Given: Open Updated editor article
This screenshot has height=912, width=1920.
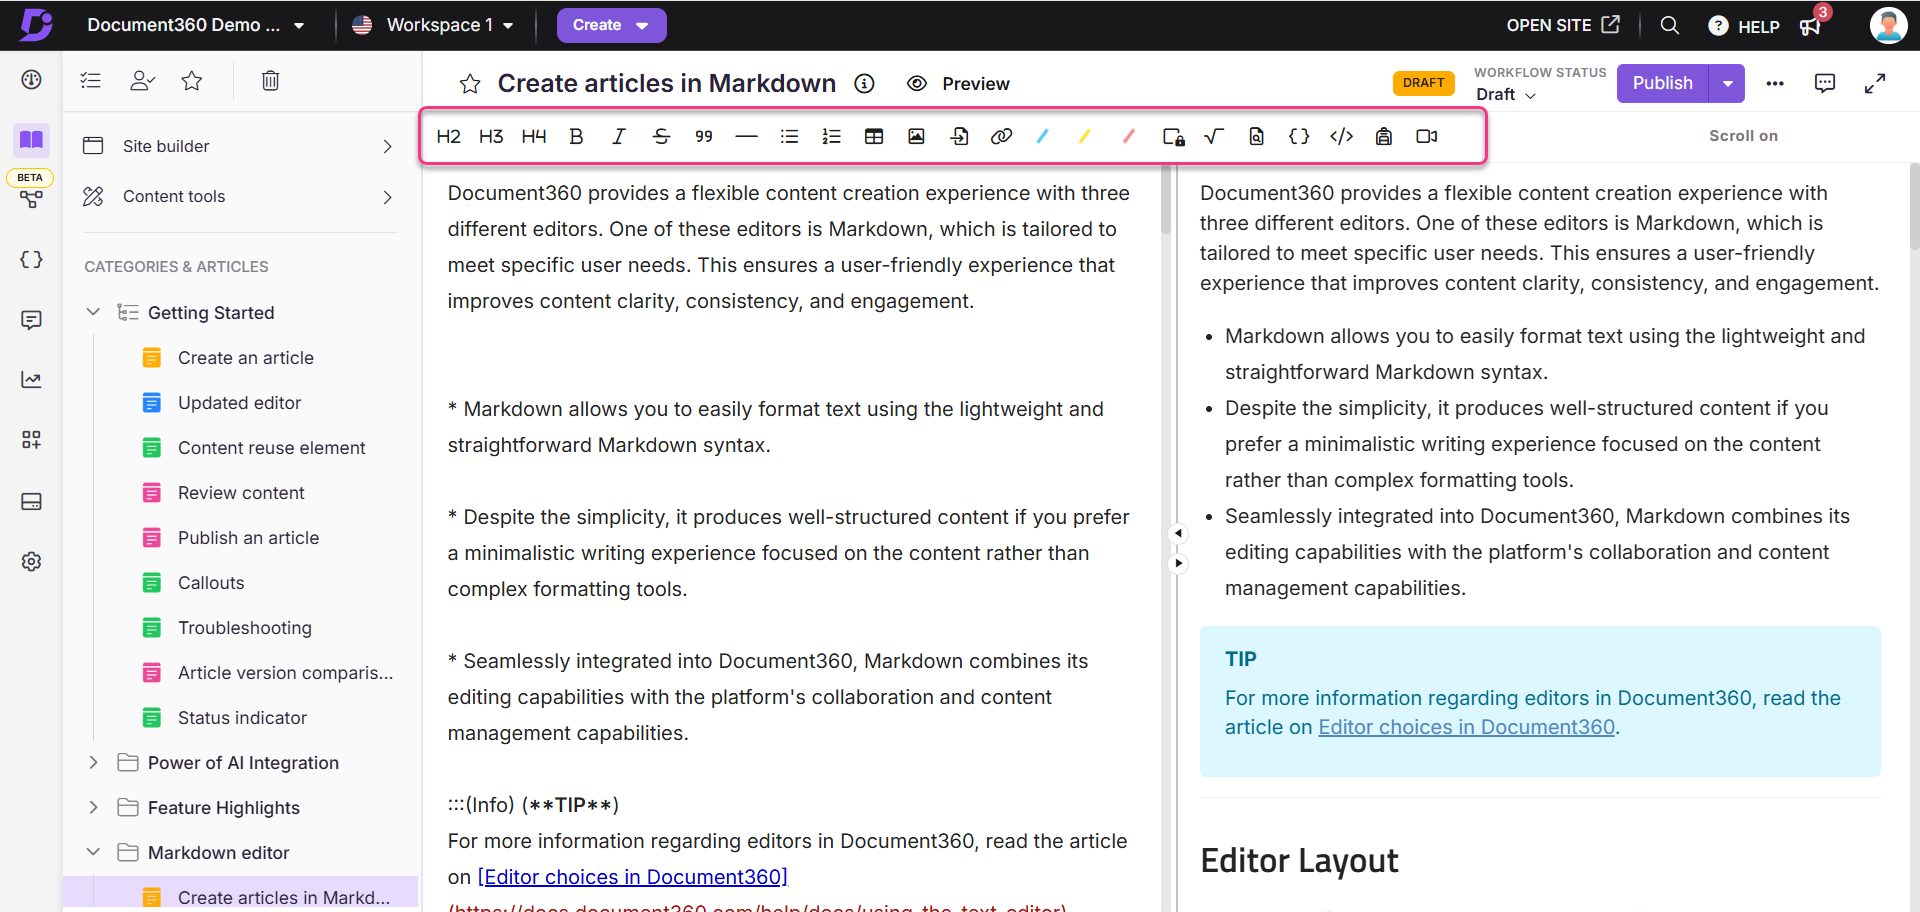Looking at the screenshot, I should pos(239,403).
